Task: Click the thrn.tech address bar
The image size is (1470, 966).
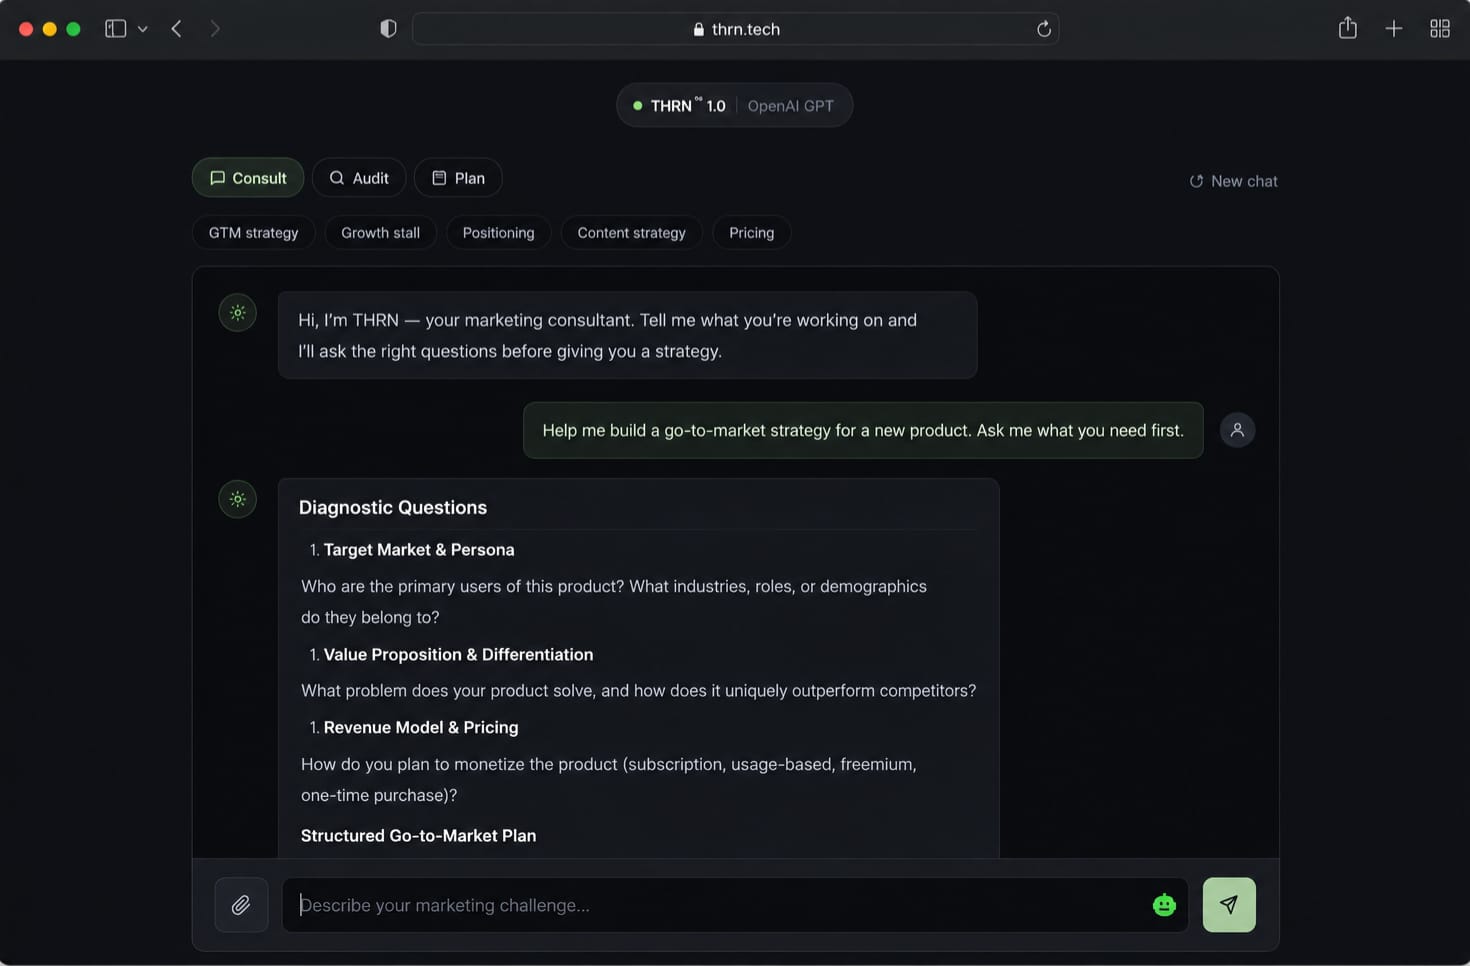Action: pyautogui.click(x=736, y=29)
